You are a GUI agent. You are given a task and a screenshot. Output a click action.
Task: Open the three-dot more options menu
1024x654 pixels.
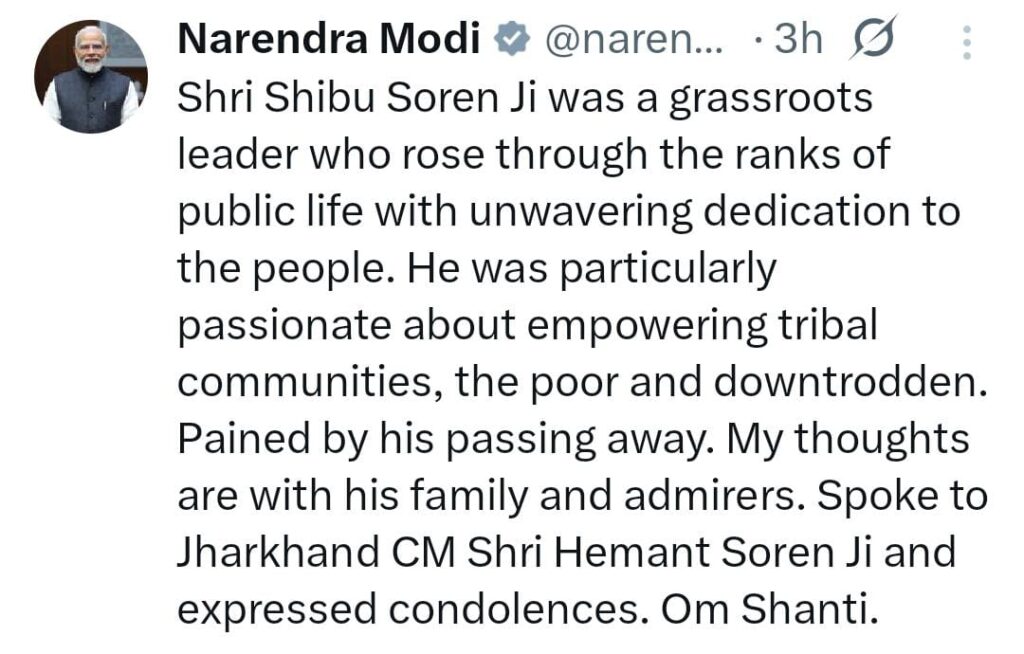click(966, 43)
